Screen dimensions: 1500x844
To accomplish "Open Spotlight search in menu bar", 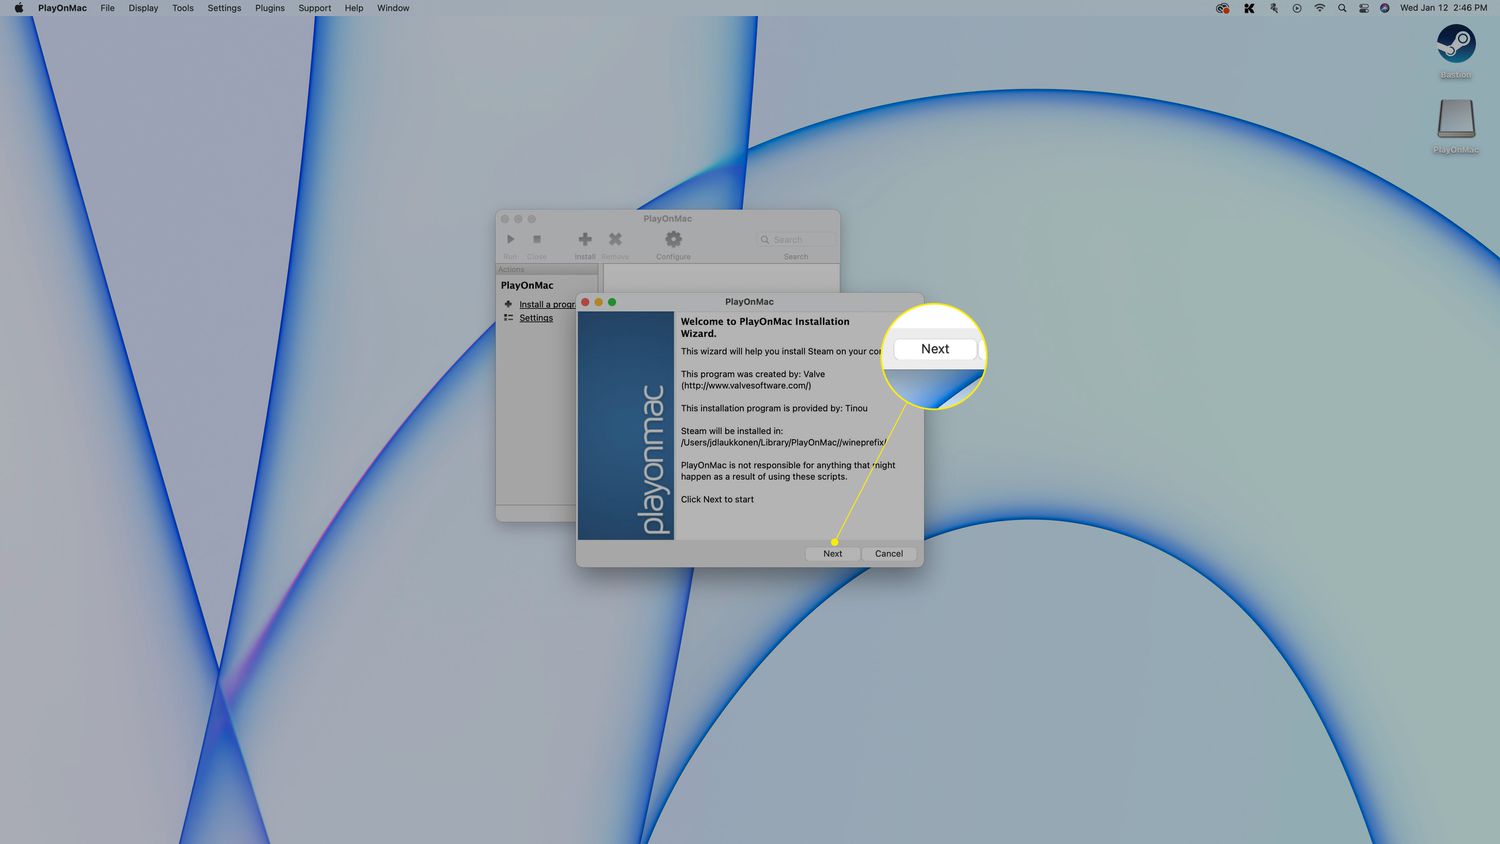I will (x=1342, y=8).
